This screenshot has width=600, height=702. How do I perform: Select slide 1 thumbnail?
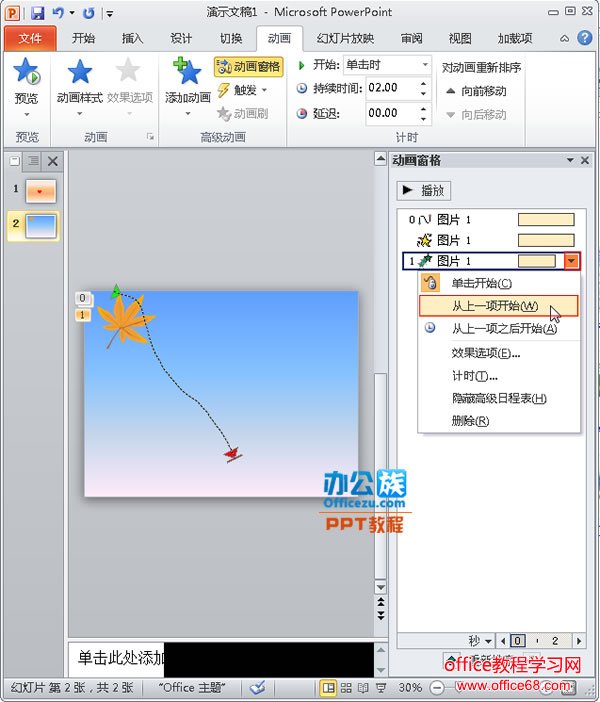(x=41, y=191)
